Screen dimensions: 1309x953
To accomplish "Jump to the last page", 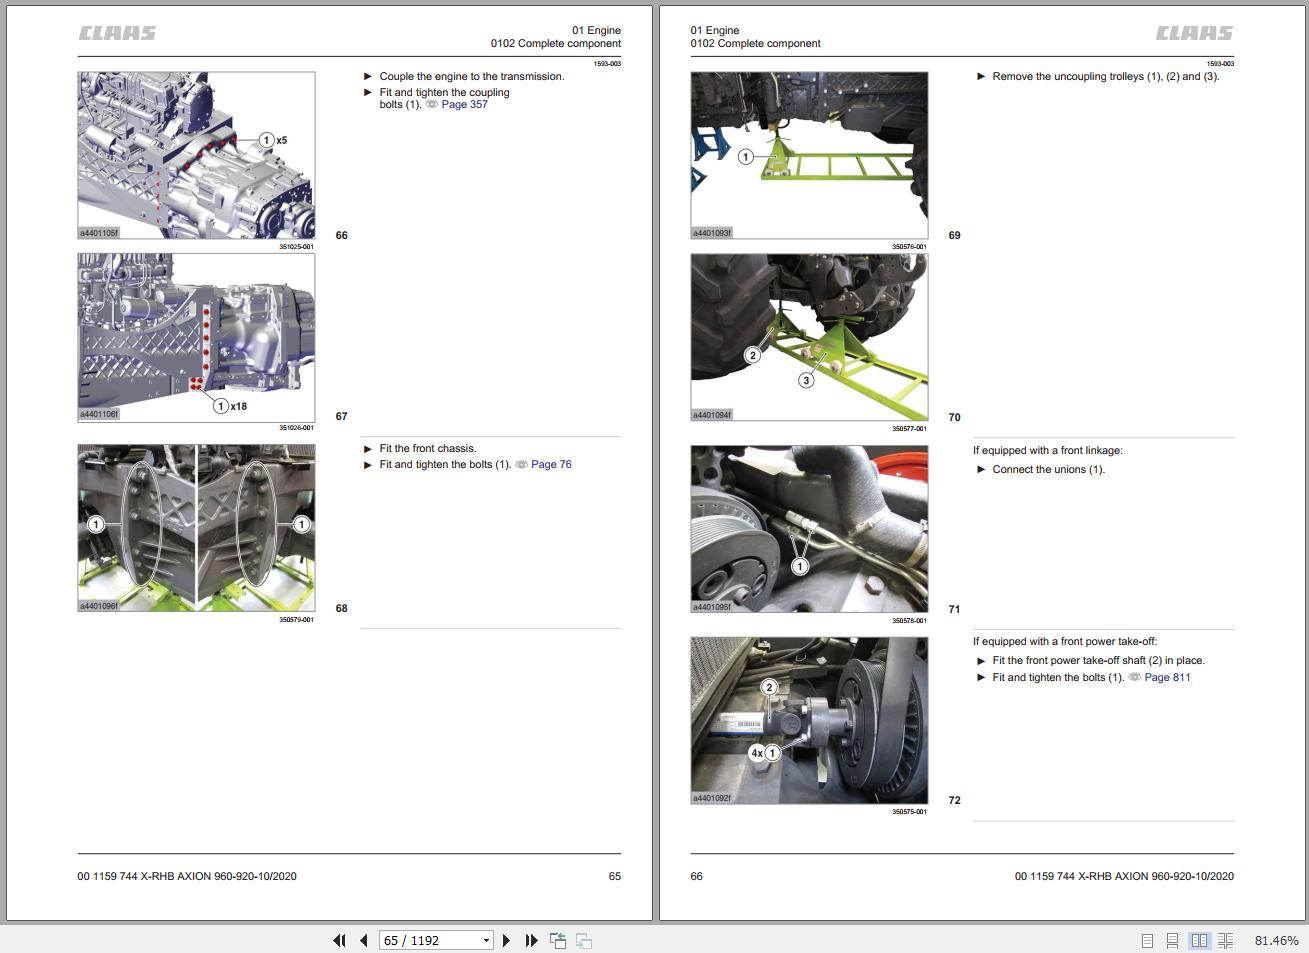I will click(x=531, y=940).
